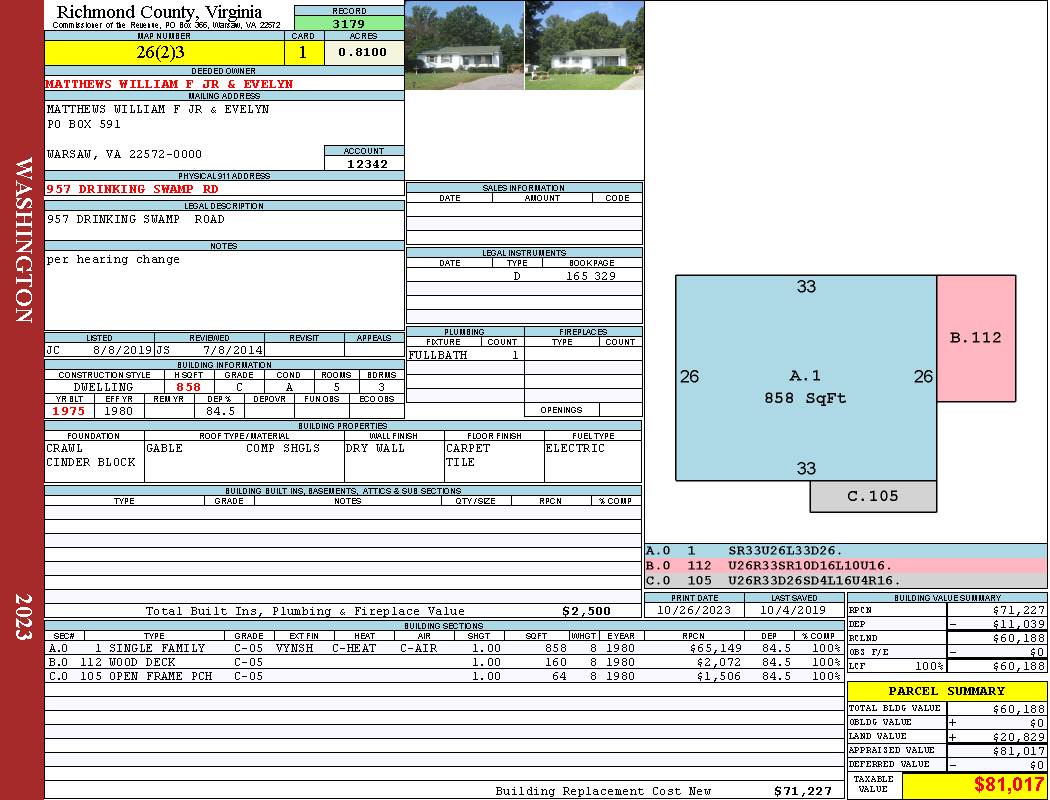Select the acres value 0.8100
Screen dimensions: 1050x800
coord(364,53)
